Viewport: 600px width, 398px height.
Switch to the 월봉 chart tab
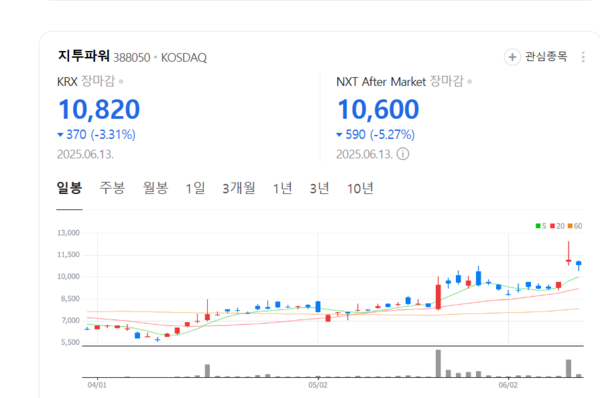155,188
